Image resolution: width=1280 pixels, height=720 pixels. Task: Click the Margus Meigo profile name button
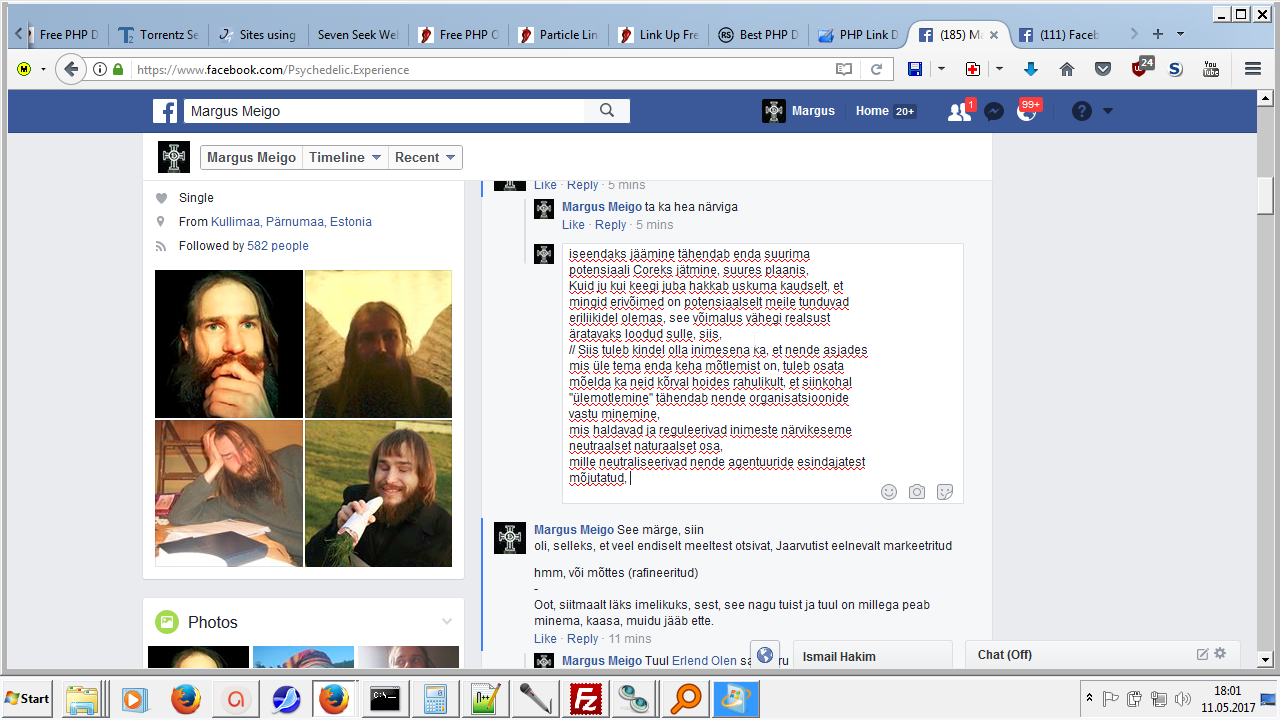252,157
